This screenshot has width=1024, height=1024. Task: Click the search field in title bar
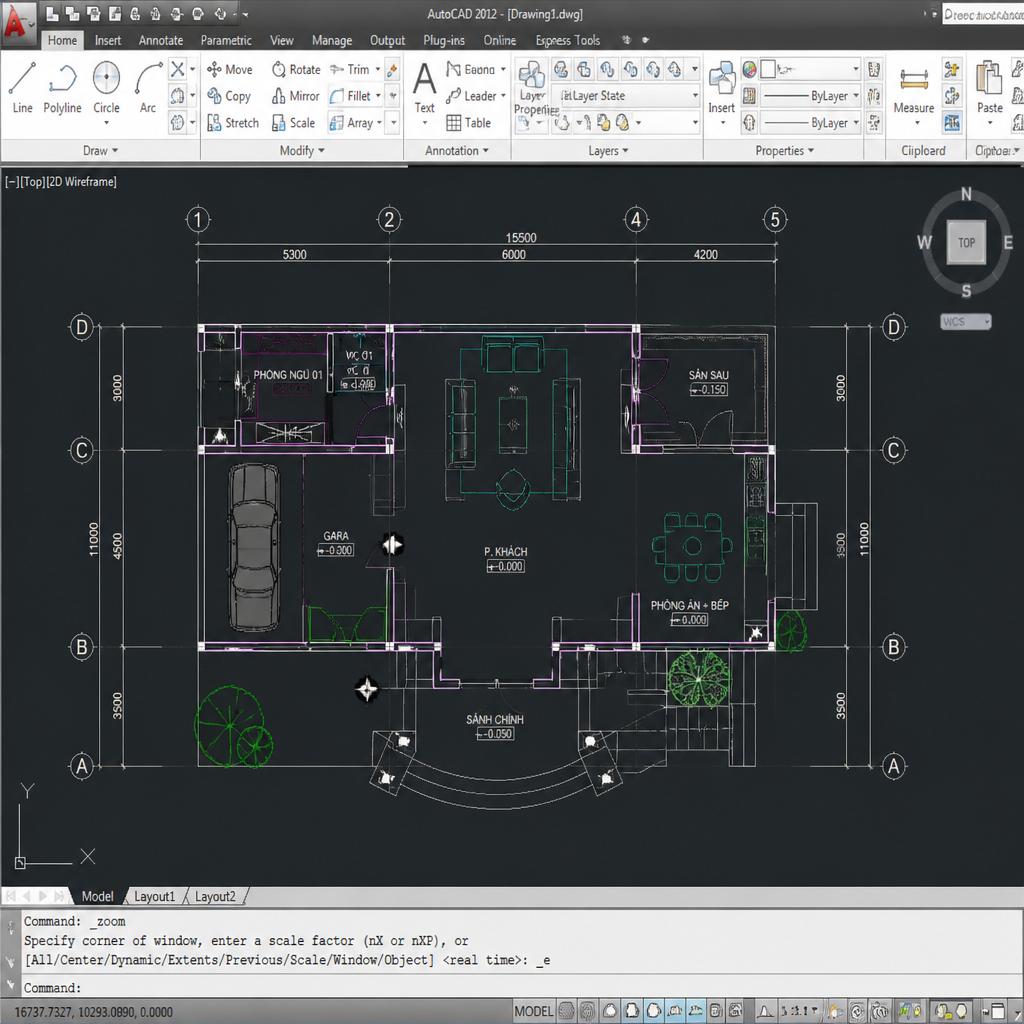point(982,14)
